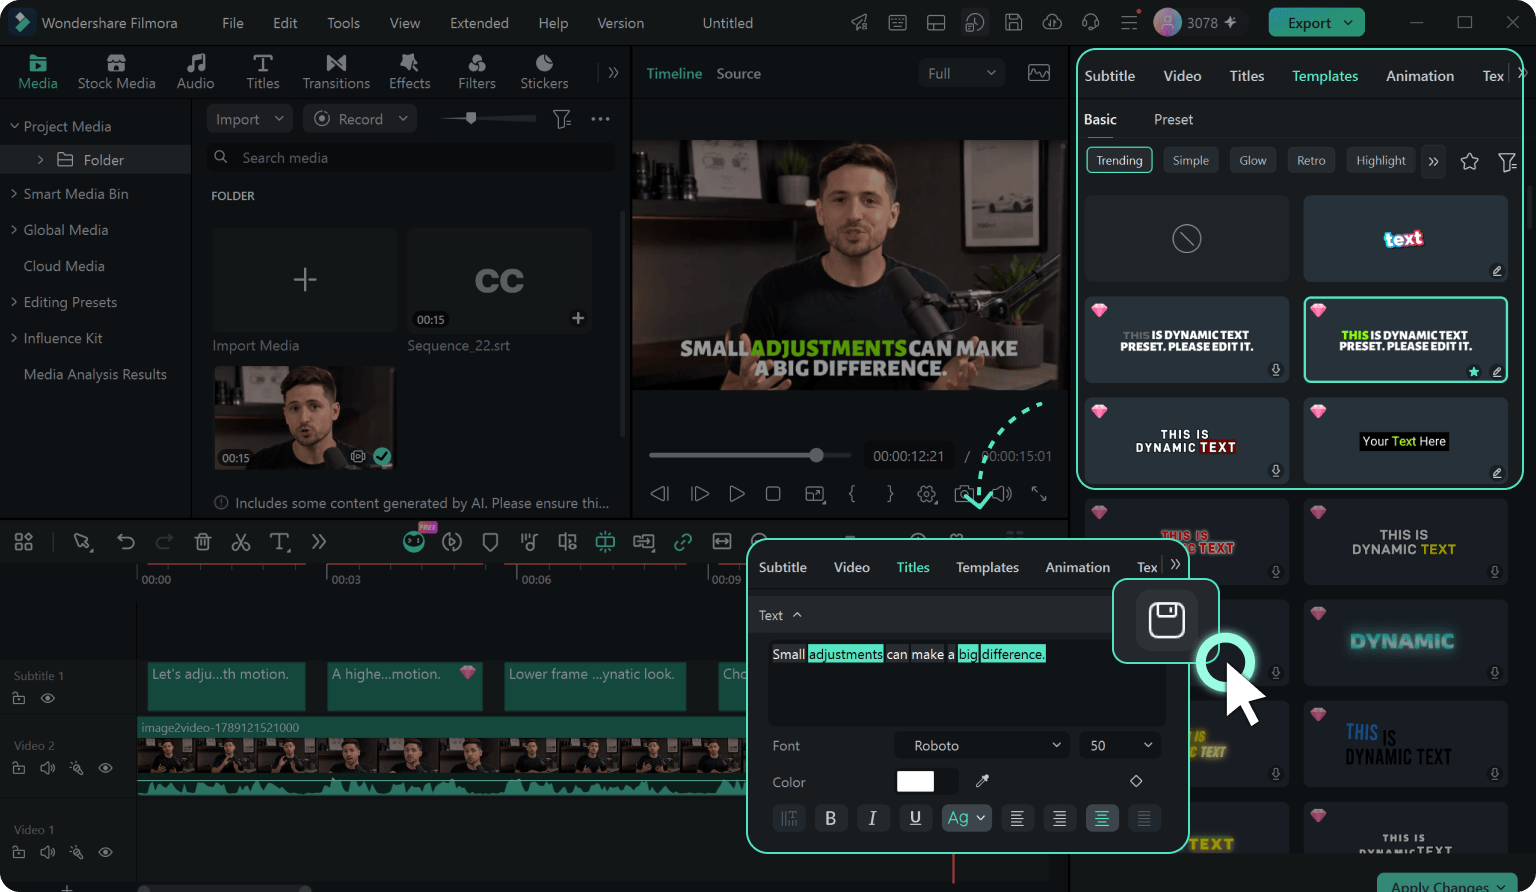Open the Import dropdown
Image resolution: width=1536 pixels, height=892 pixels.
click(x=249, y=119)
